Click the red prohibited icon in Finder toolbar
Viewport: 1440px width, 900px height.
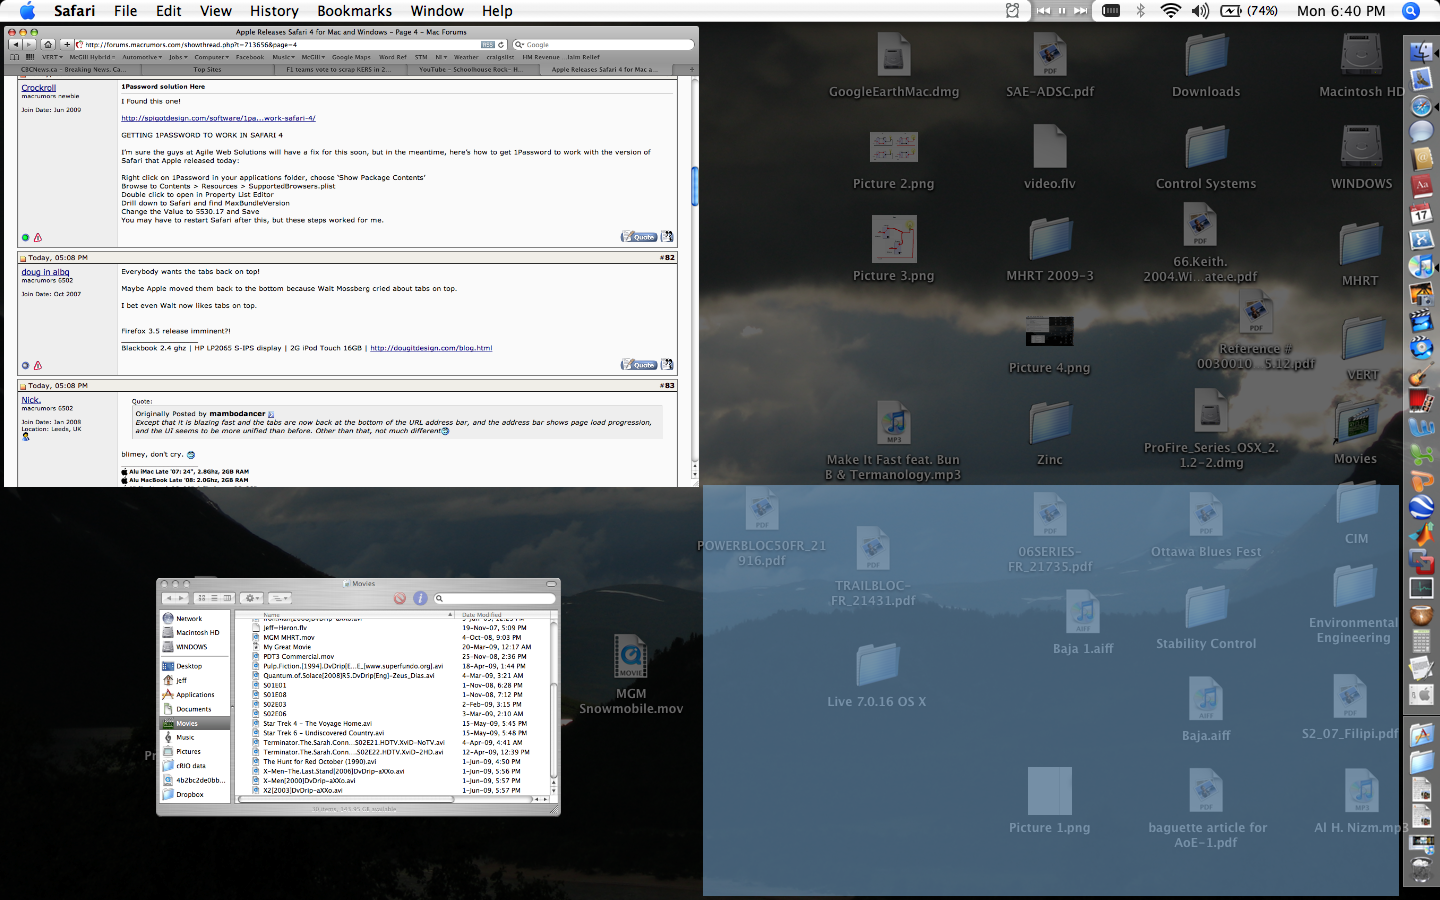[400, 598]
